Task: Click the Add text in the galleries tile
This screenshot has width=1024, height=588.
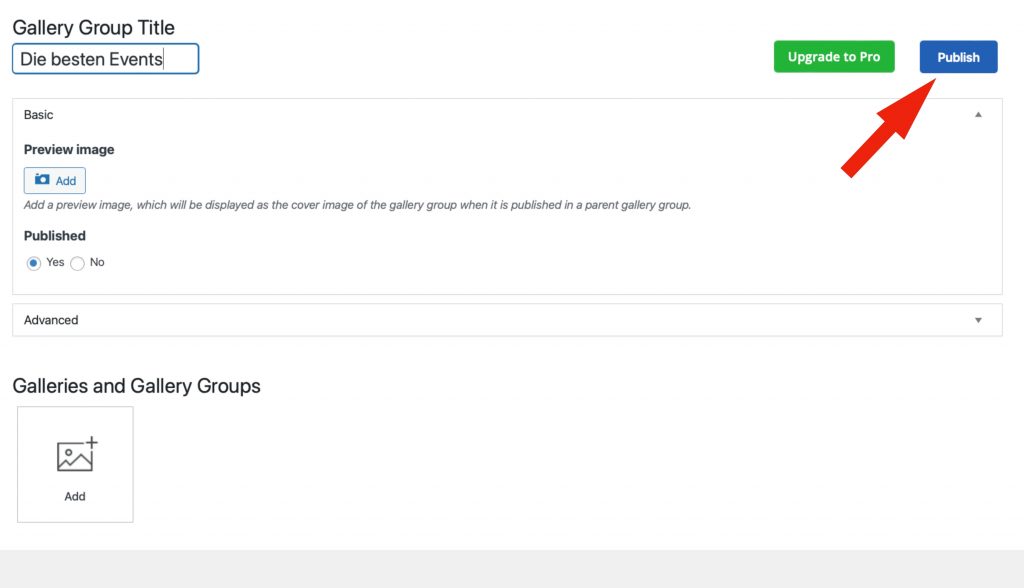Action: click(75, 496)
